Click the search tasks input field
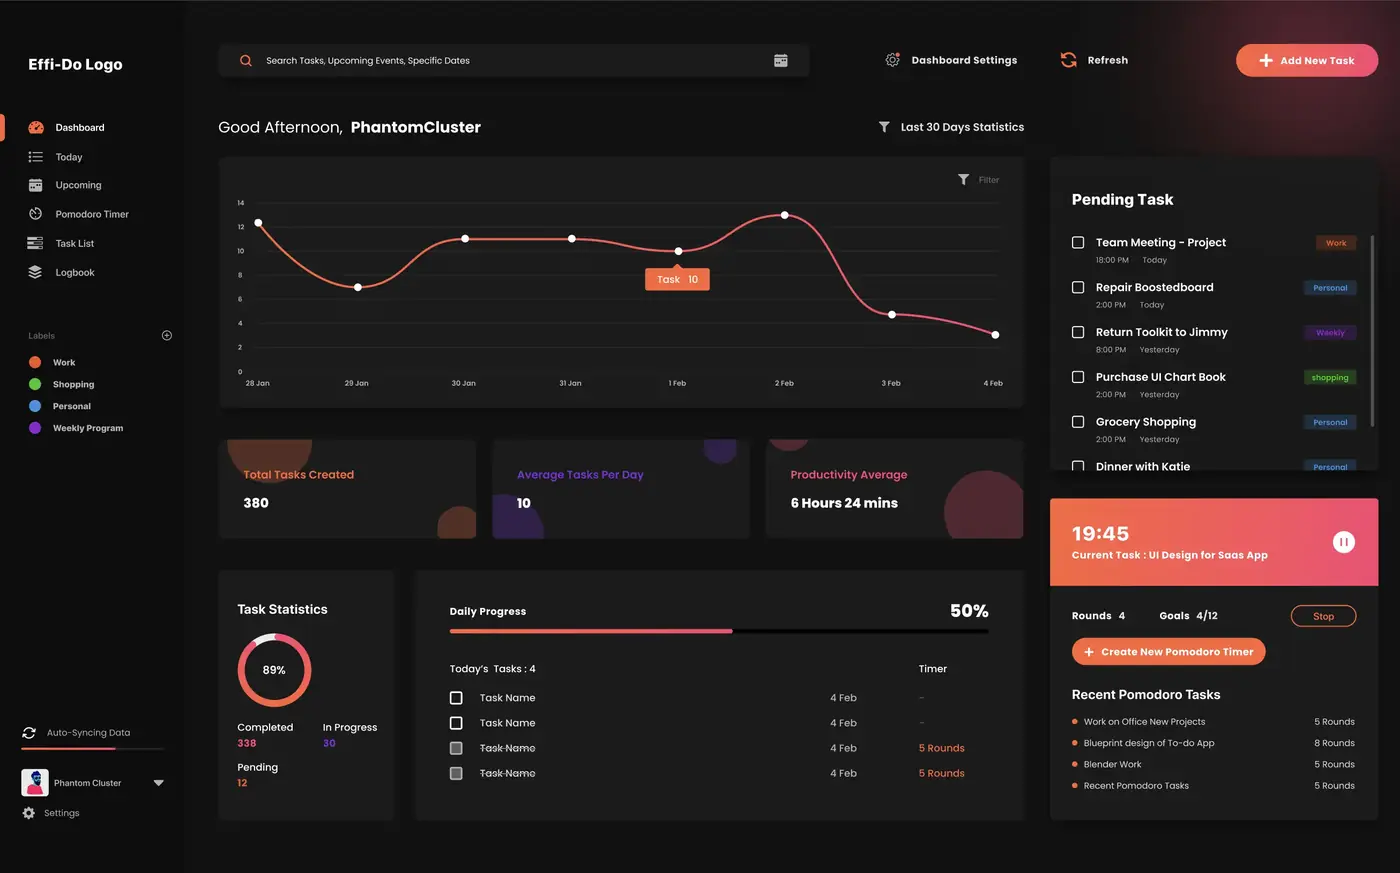The width and height of the screenshot is (1400, 873). [514, 61]
